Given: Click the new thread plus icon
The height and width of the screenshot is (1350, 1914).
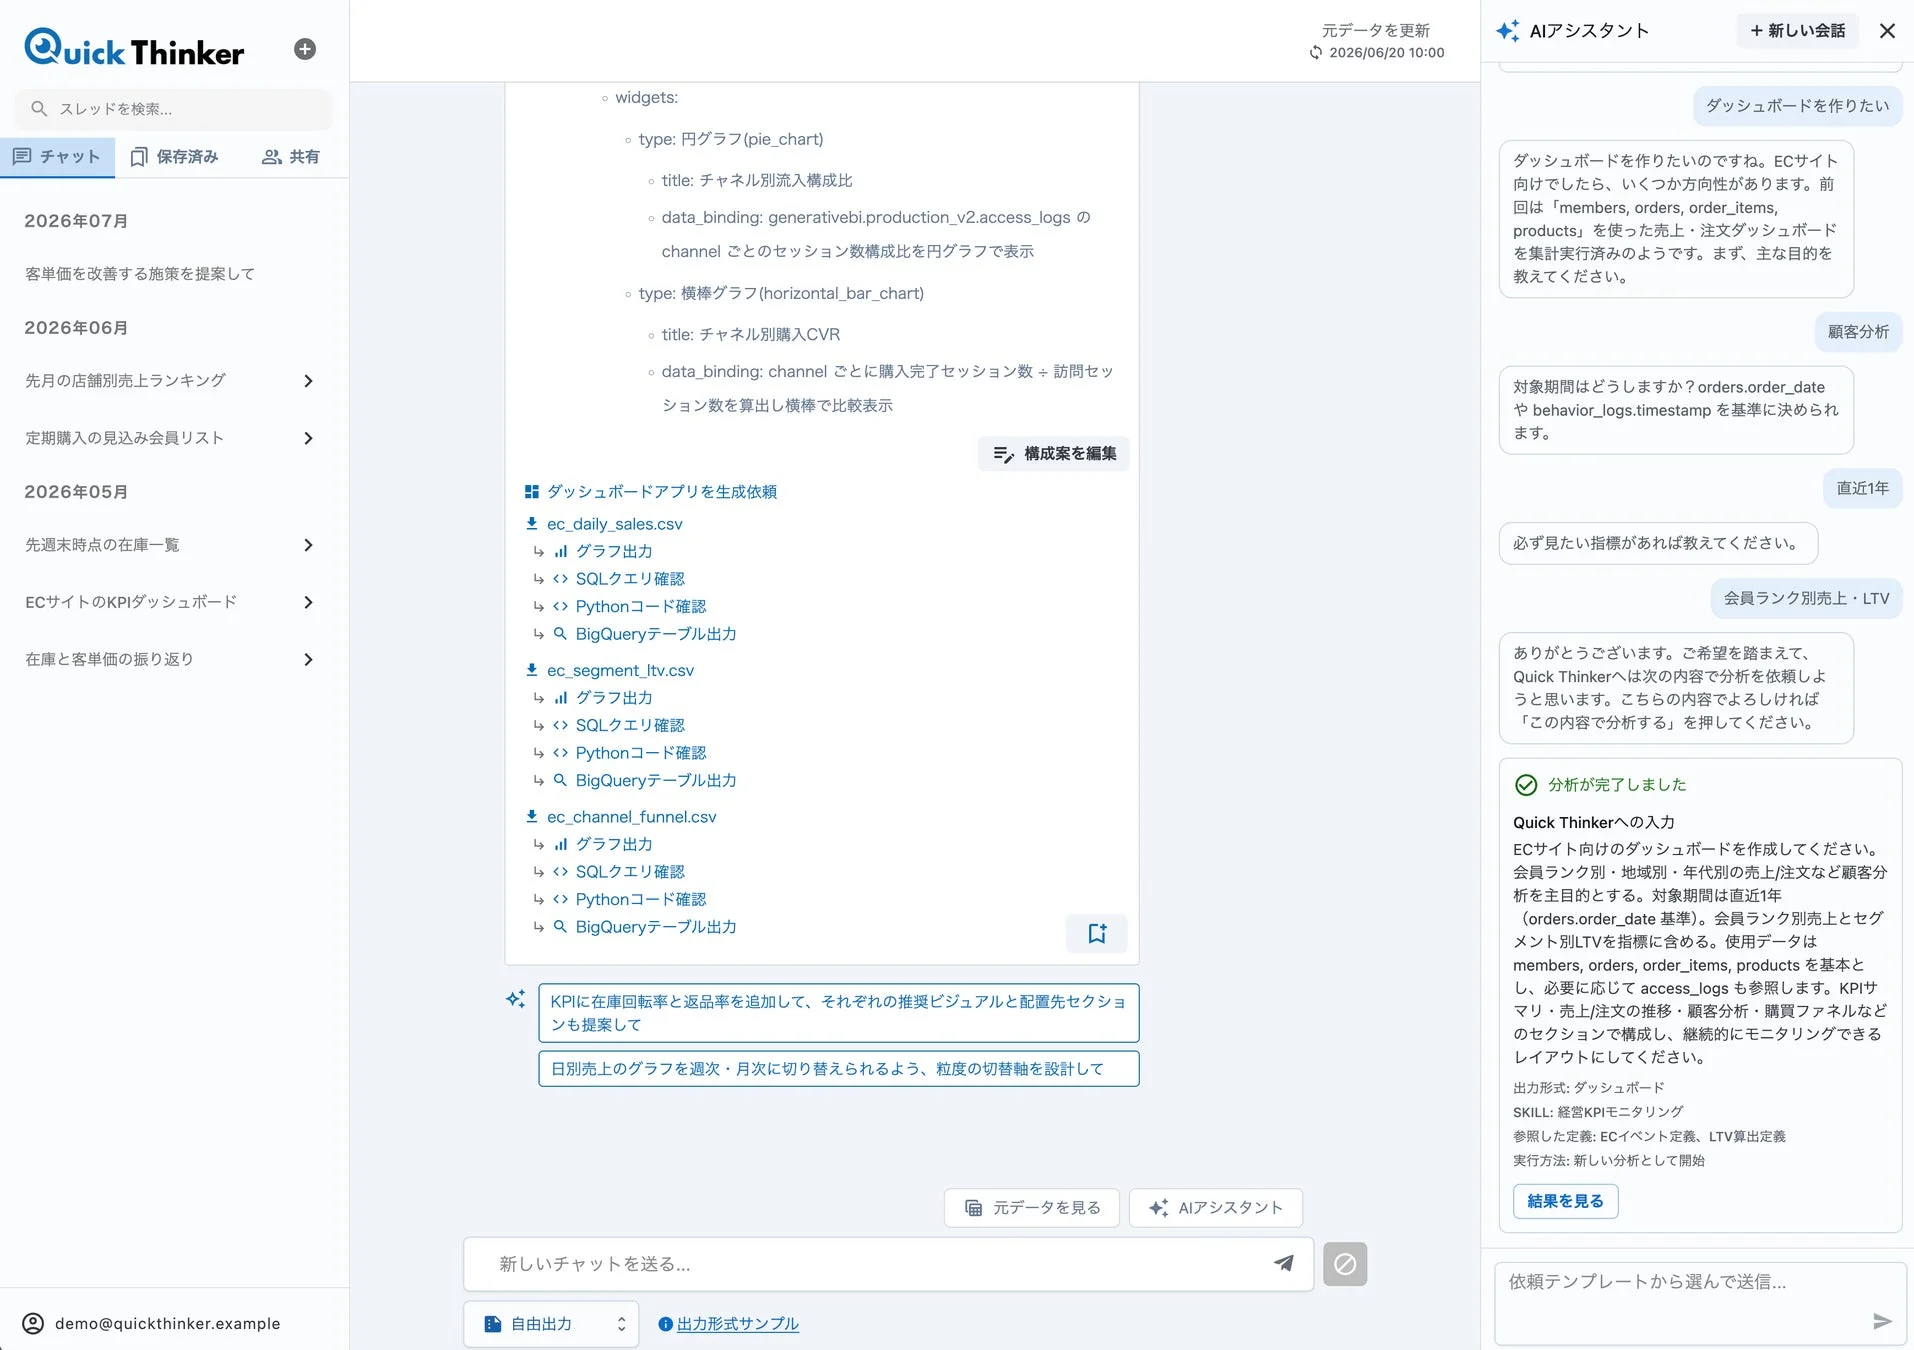Looking at the screenshot, I should 305,49.
